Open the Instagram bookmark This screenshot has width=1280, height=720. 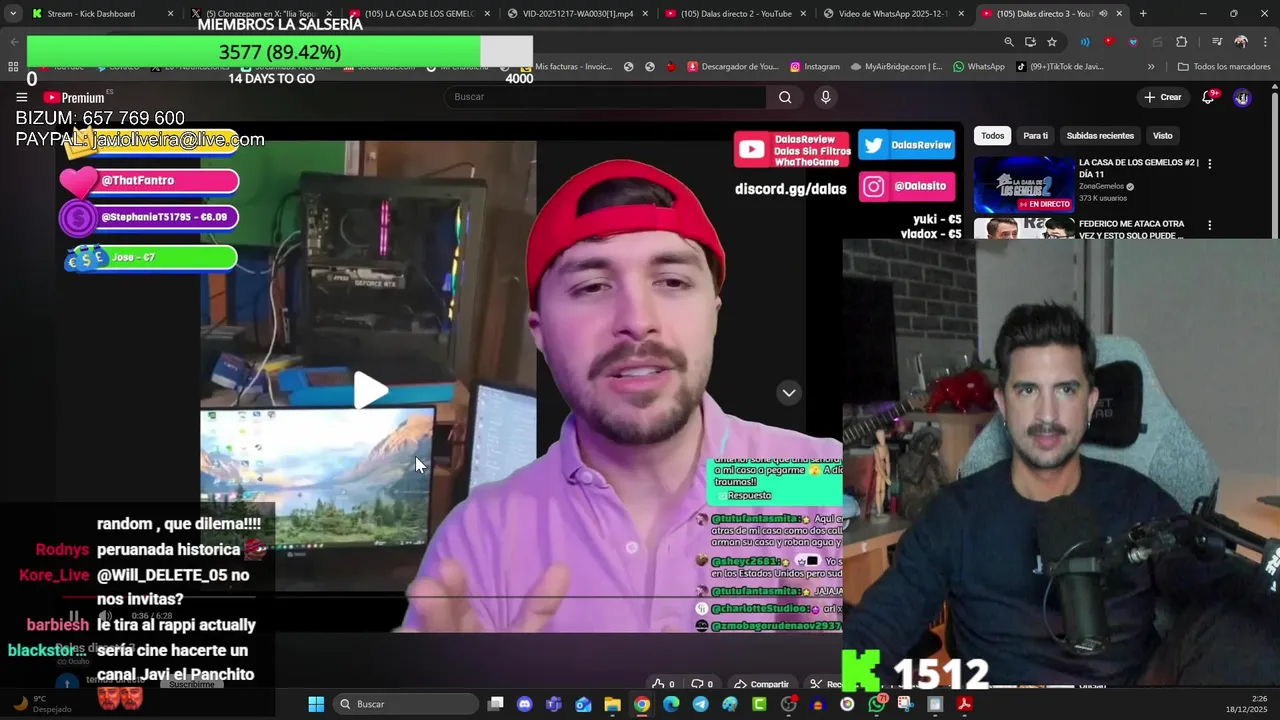(814, 67)
